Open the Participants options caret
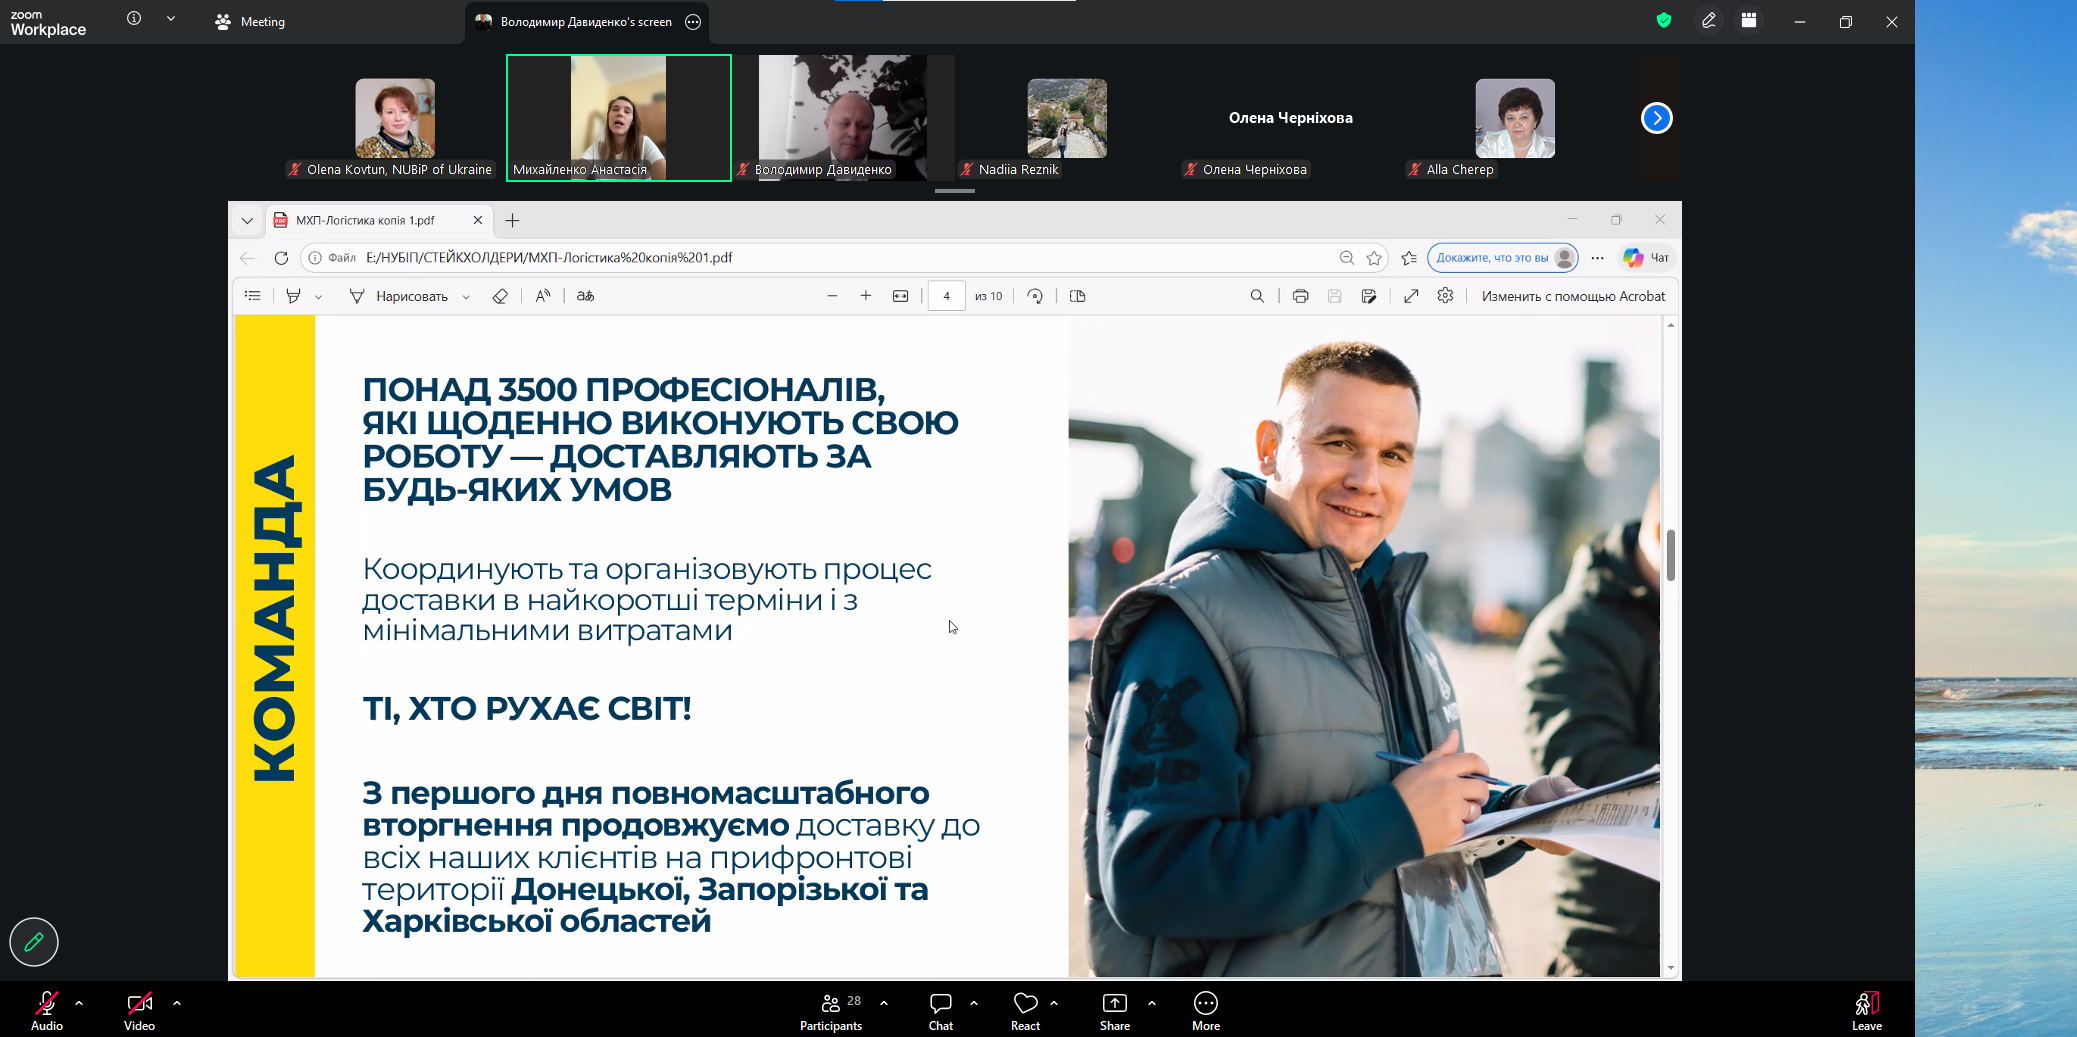 884,1002
